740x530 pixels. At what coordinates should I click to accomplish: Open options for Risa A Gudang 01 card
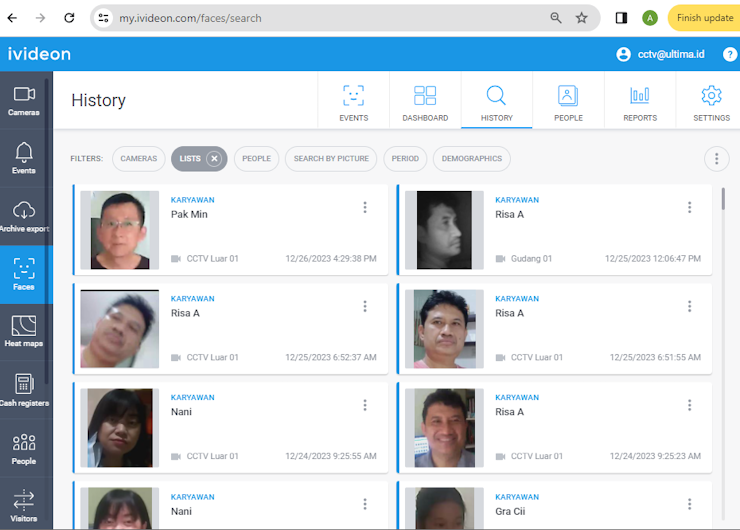click(x=690, y=207)
